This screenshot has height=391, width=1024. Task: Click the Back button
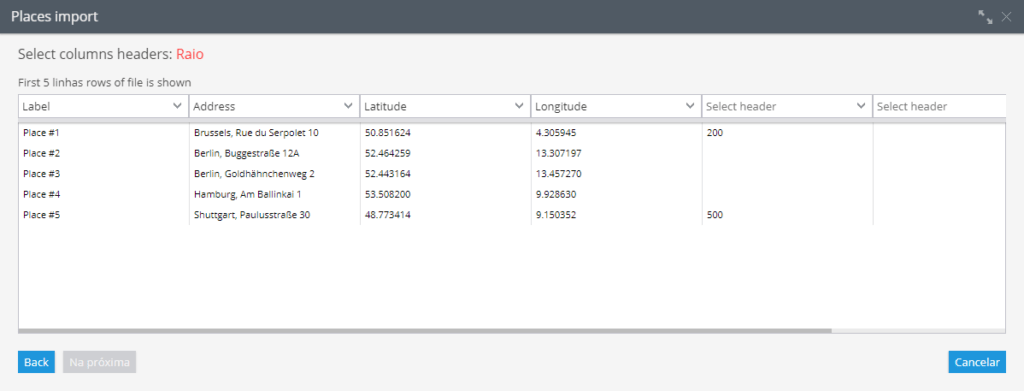37,362
